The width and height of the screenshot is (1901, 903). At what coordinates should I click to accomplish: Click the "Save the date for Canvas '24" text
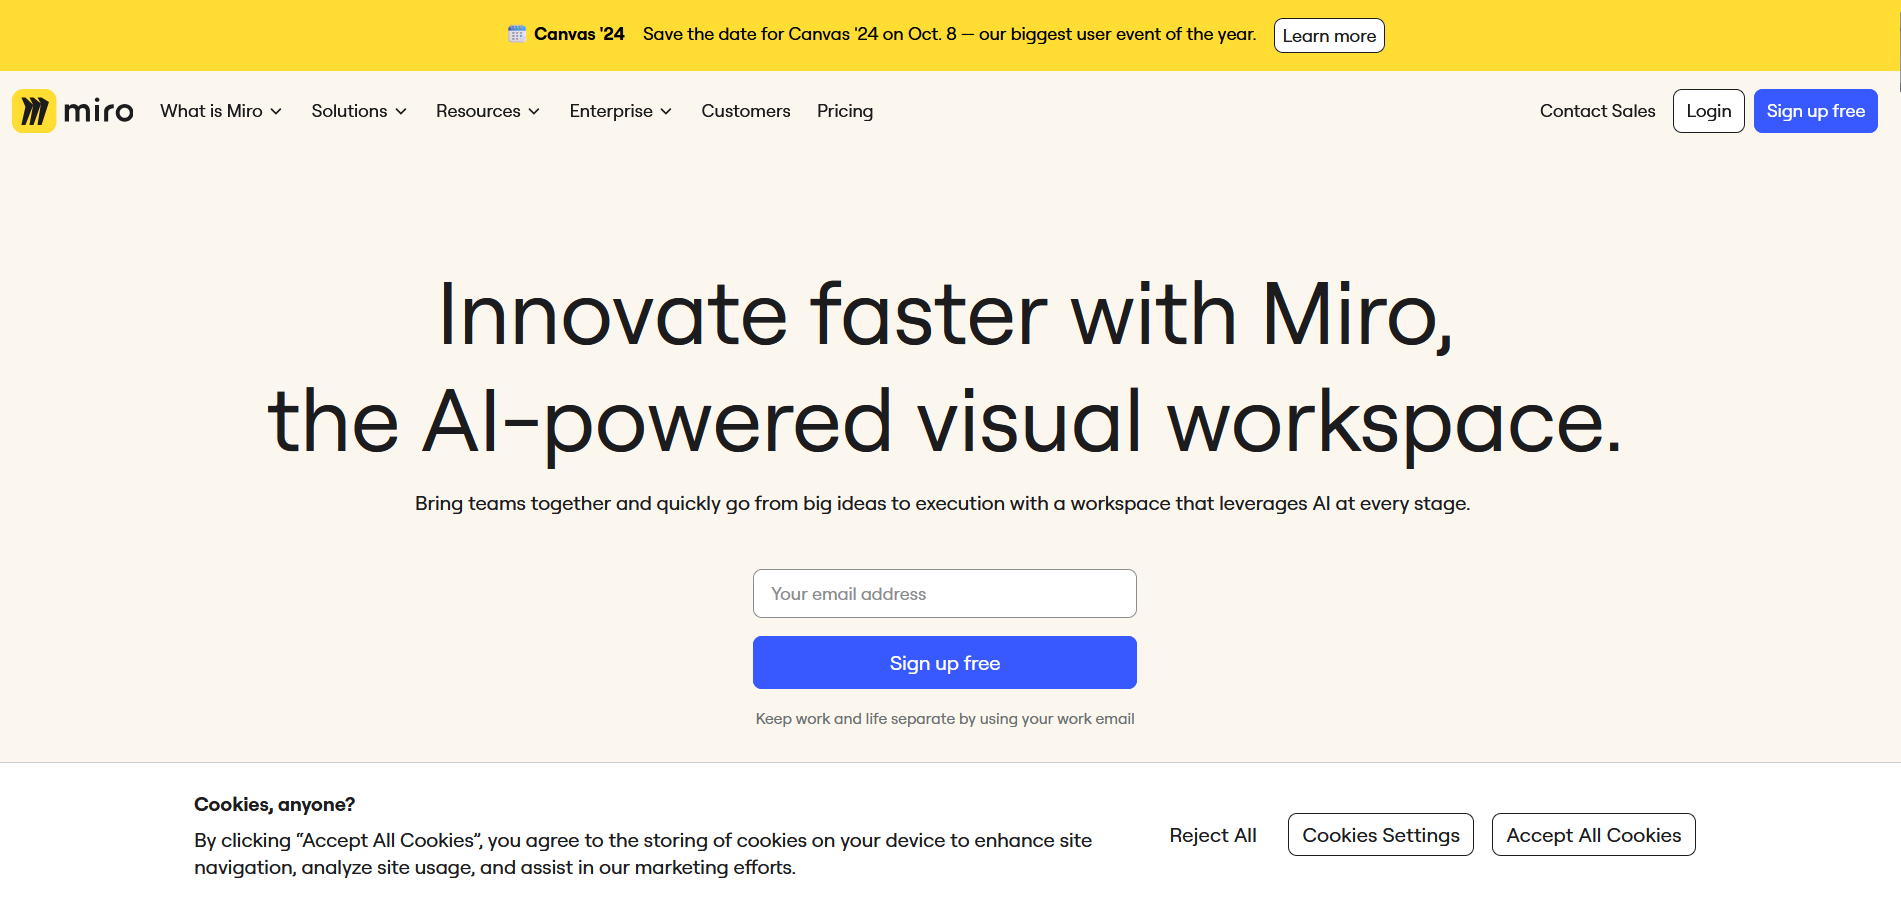pyautogui.click(x=949, y=34)
